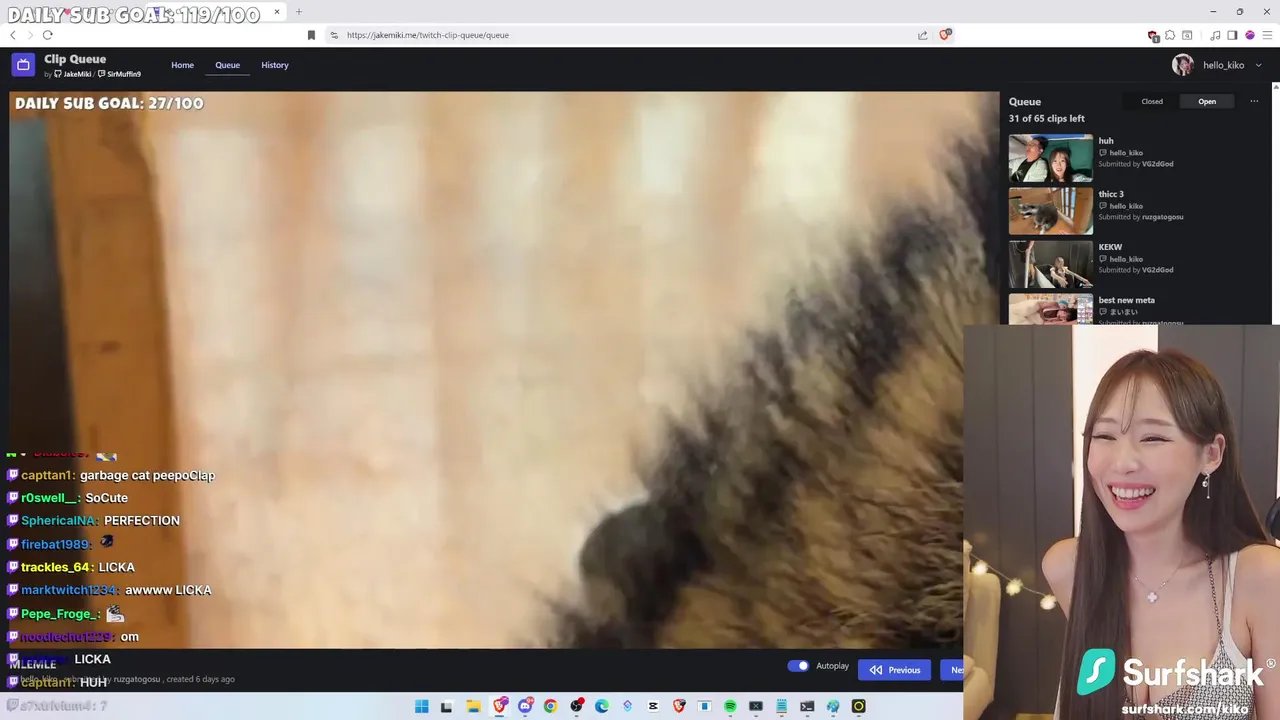Open Google Chrome from the taskbar

[550, 706]
